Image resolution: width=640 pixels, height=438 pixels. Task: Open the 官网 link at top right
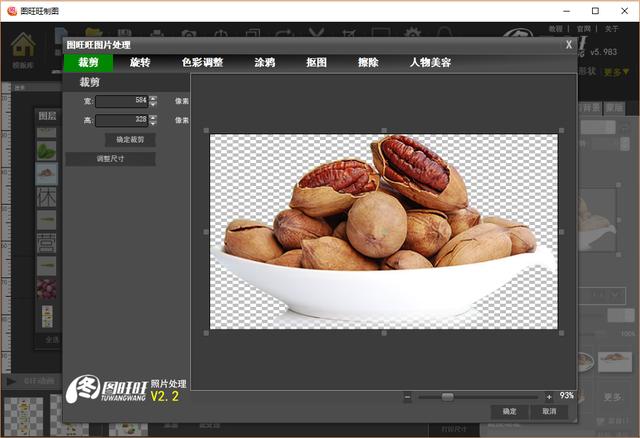[584, 29]
